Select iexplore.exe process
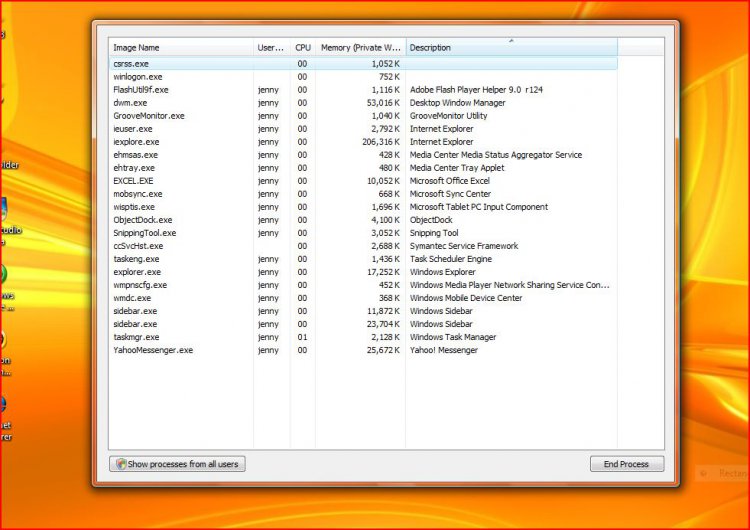Screen dimensions: 750x530 coord(363,142)
